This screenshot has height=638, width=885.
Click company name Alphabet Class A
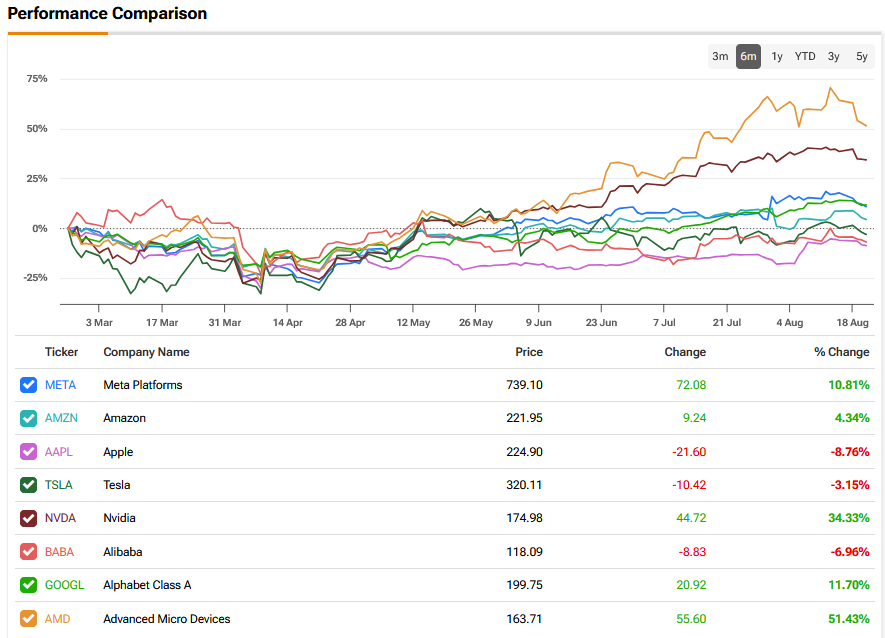(x=147, y=585)
